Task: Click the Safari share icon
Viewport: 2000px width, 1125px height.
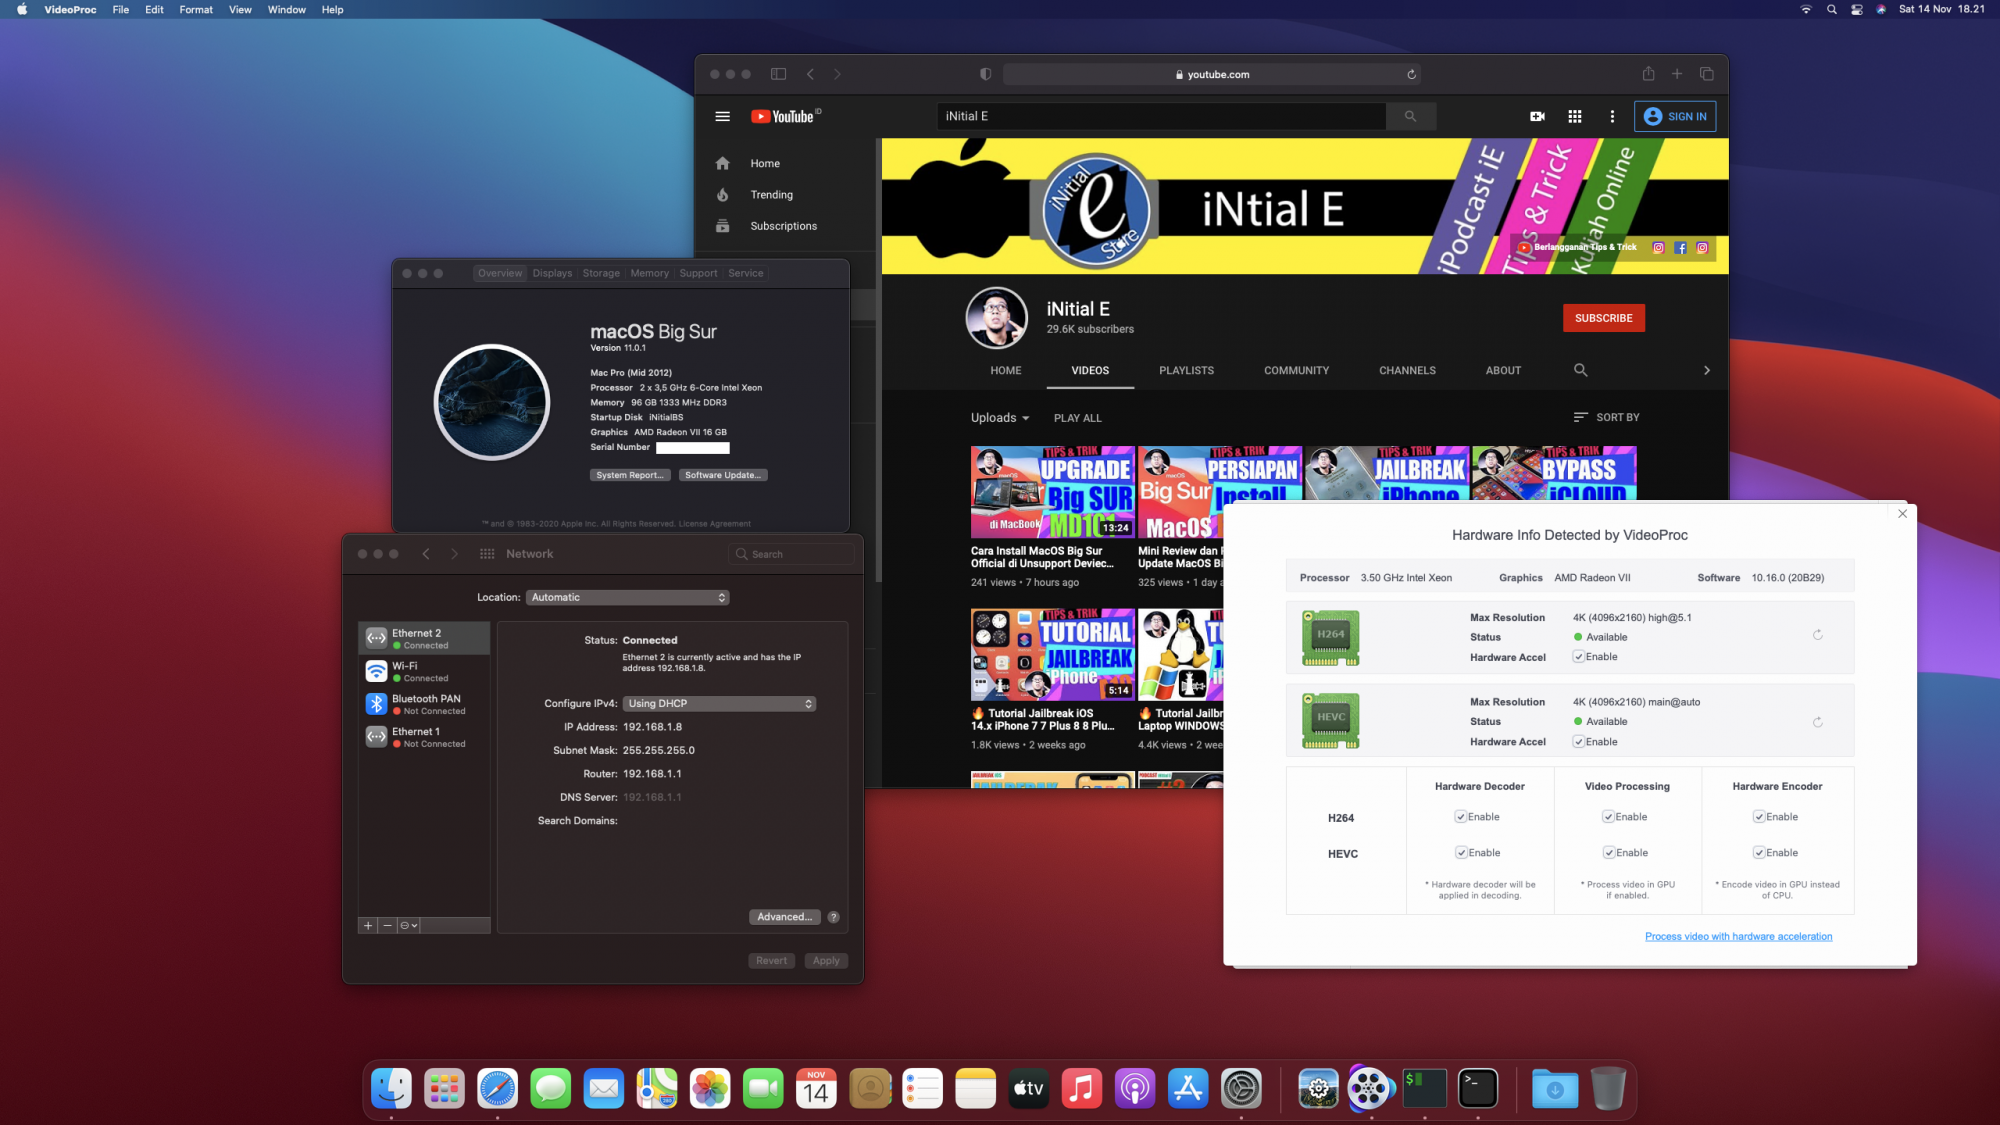Action: click(1648, 74)
